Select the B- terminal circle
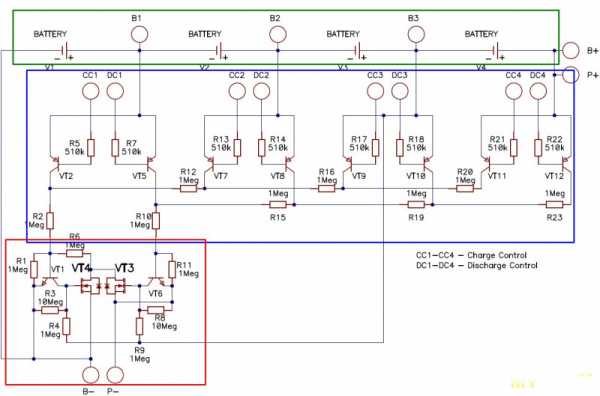The height and width of the screenshot is (396, 600). (x=91, y=375)
